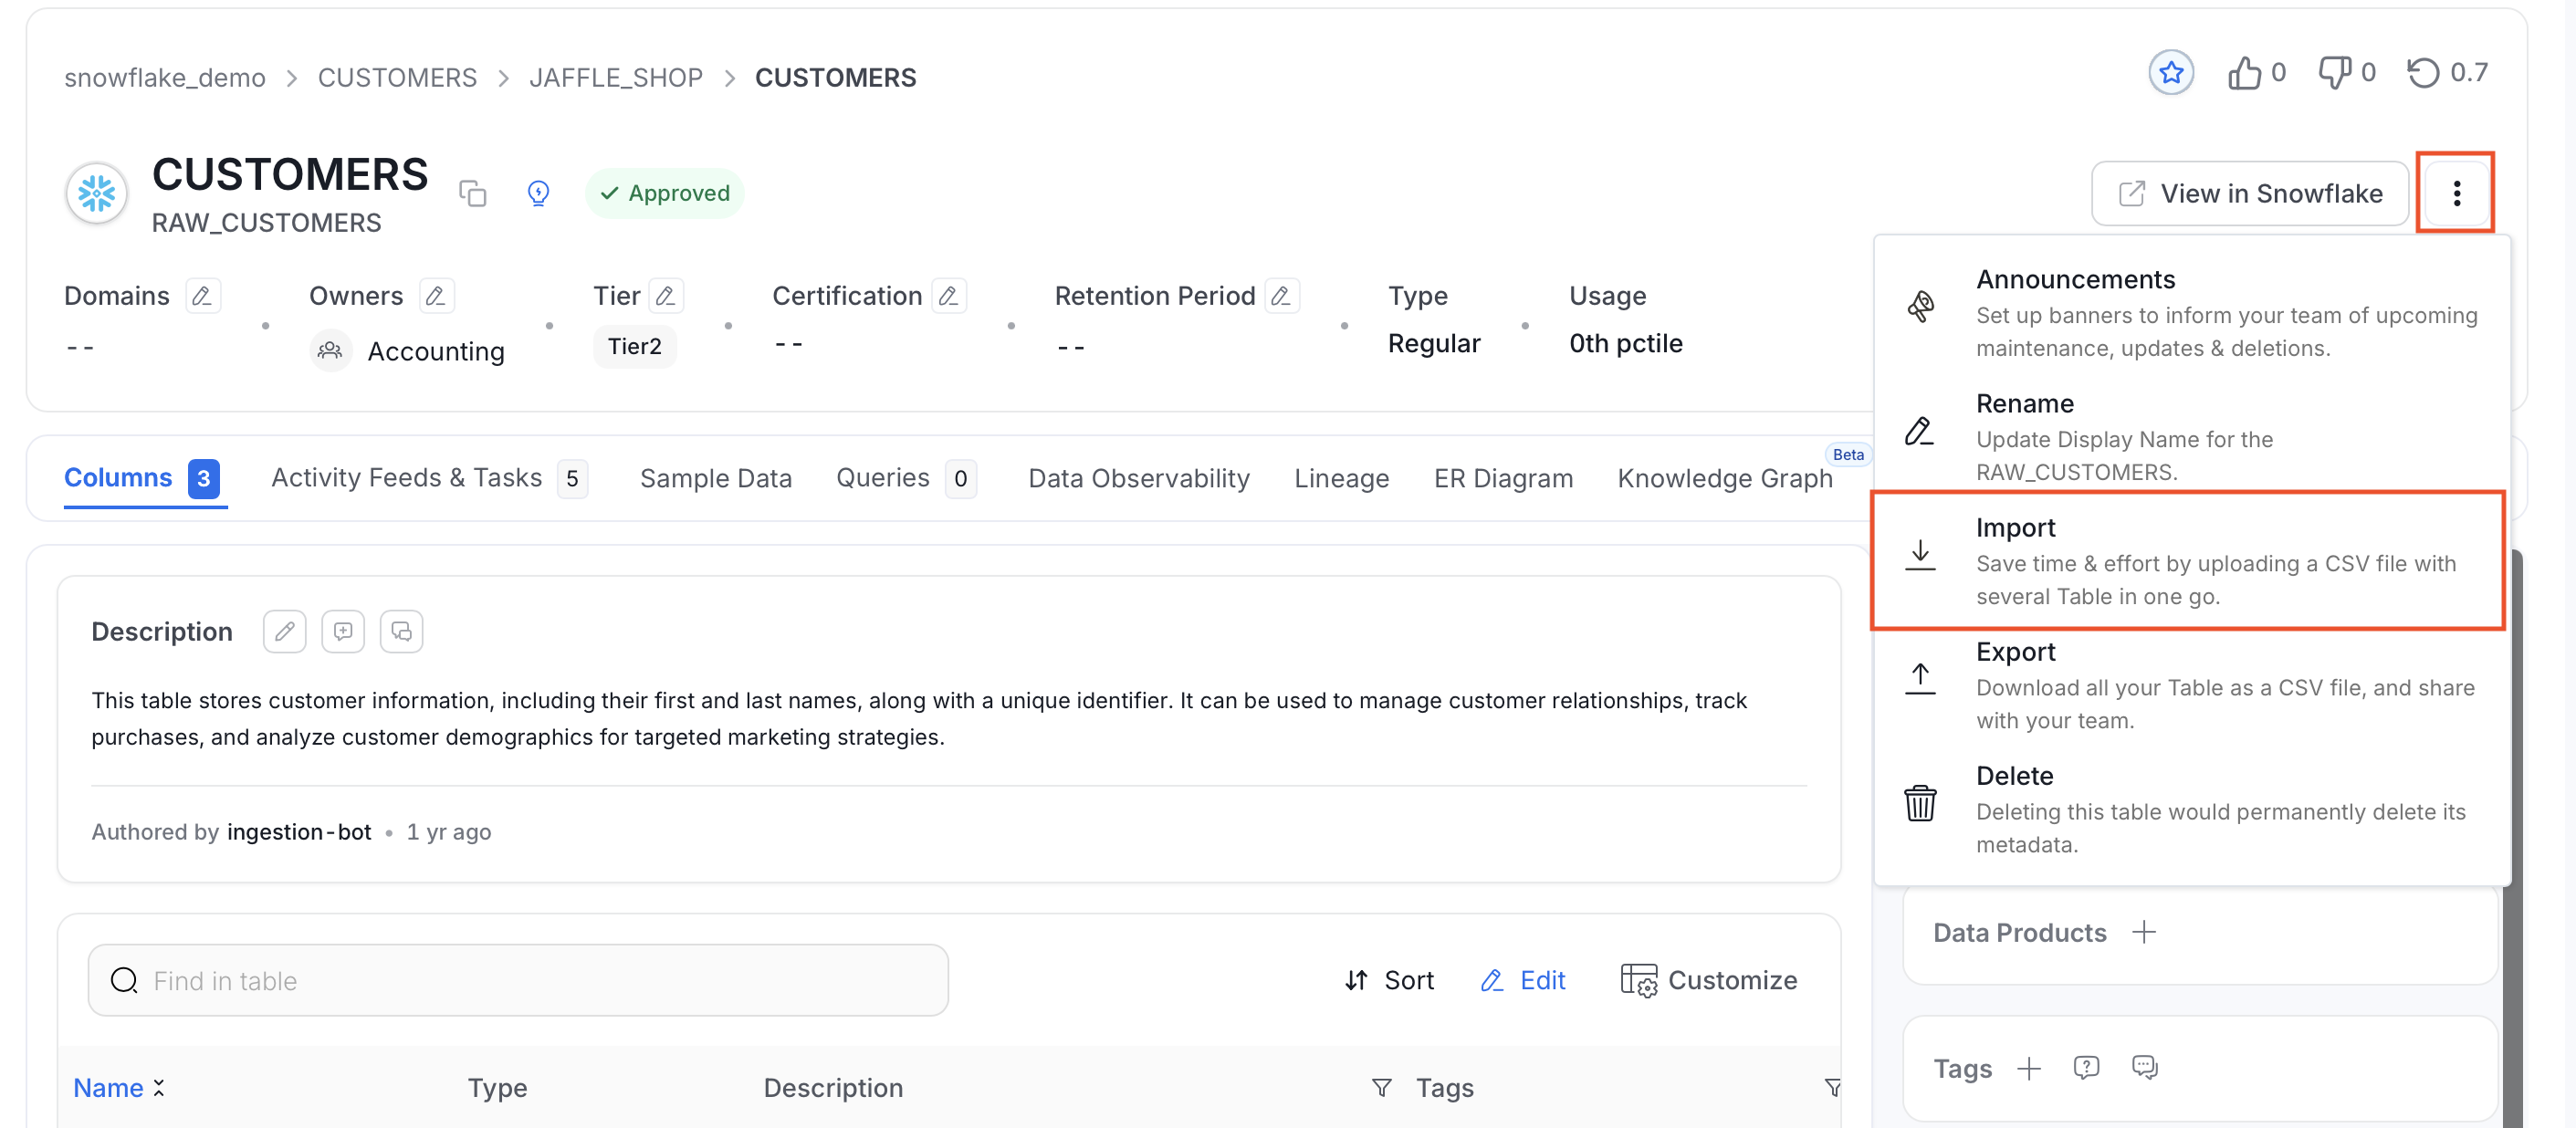Image resolution: width=2576 pixels, height=1128 pixels.
Task: Sort by Name column header
Action: click(118, 1087)
